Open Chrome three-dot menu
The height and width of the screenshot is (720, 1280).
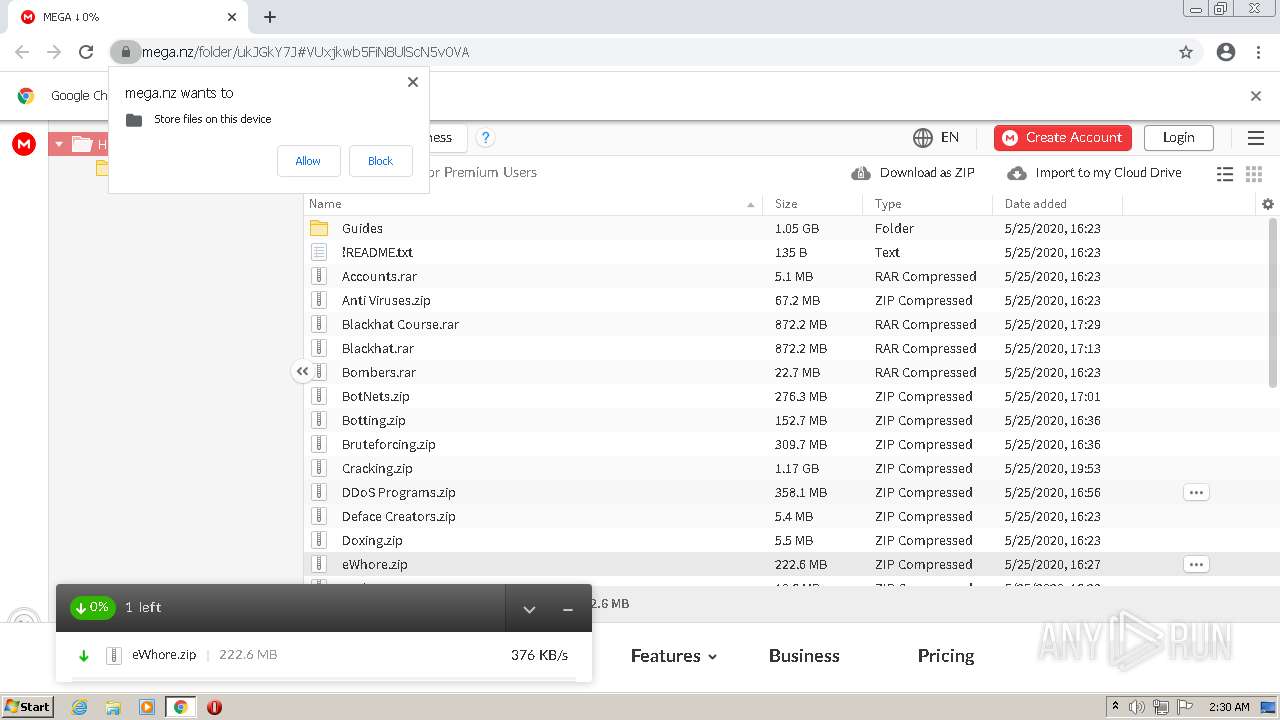pos(1258,52)
